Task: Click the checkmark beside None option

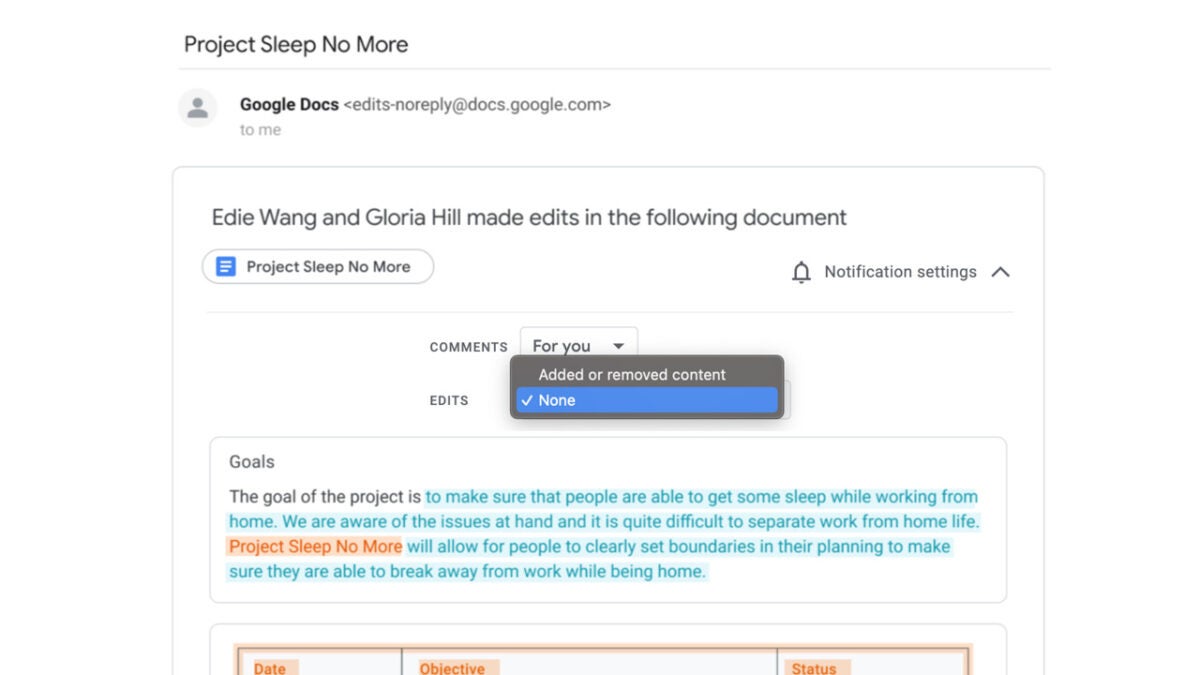Action: (527, 400)
